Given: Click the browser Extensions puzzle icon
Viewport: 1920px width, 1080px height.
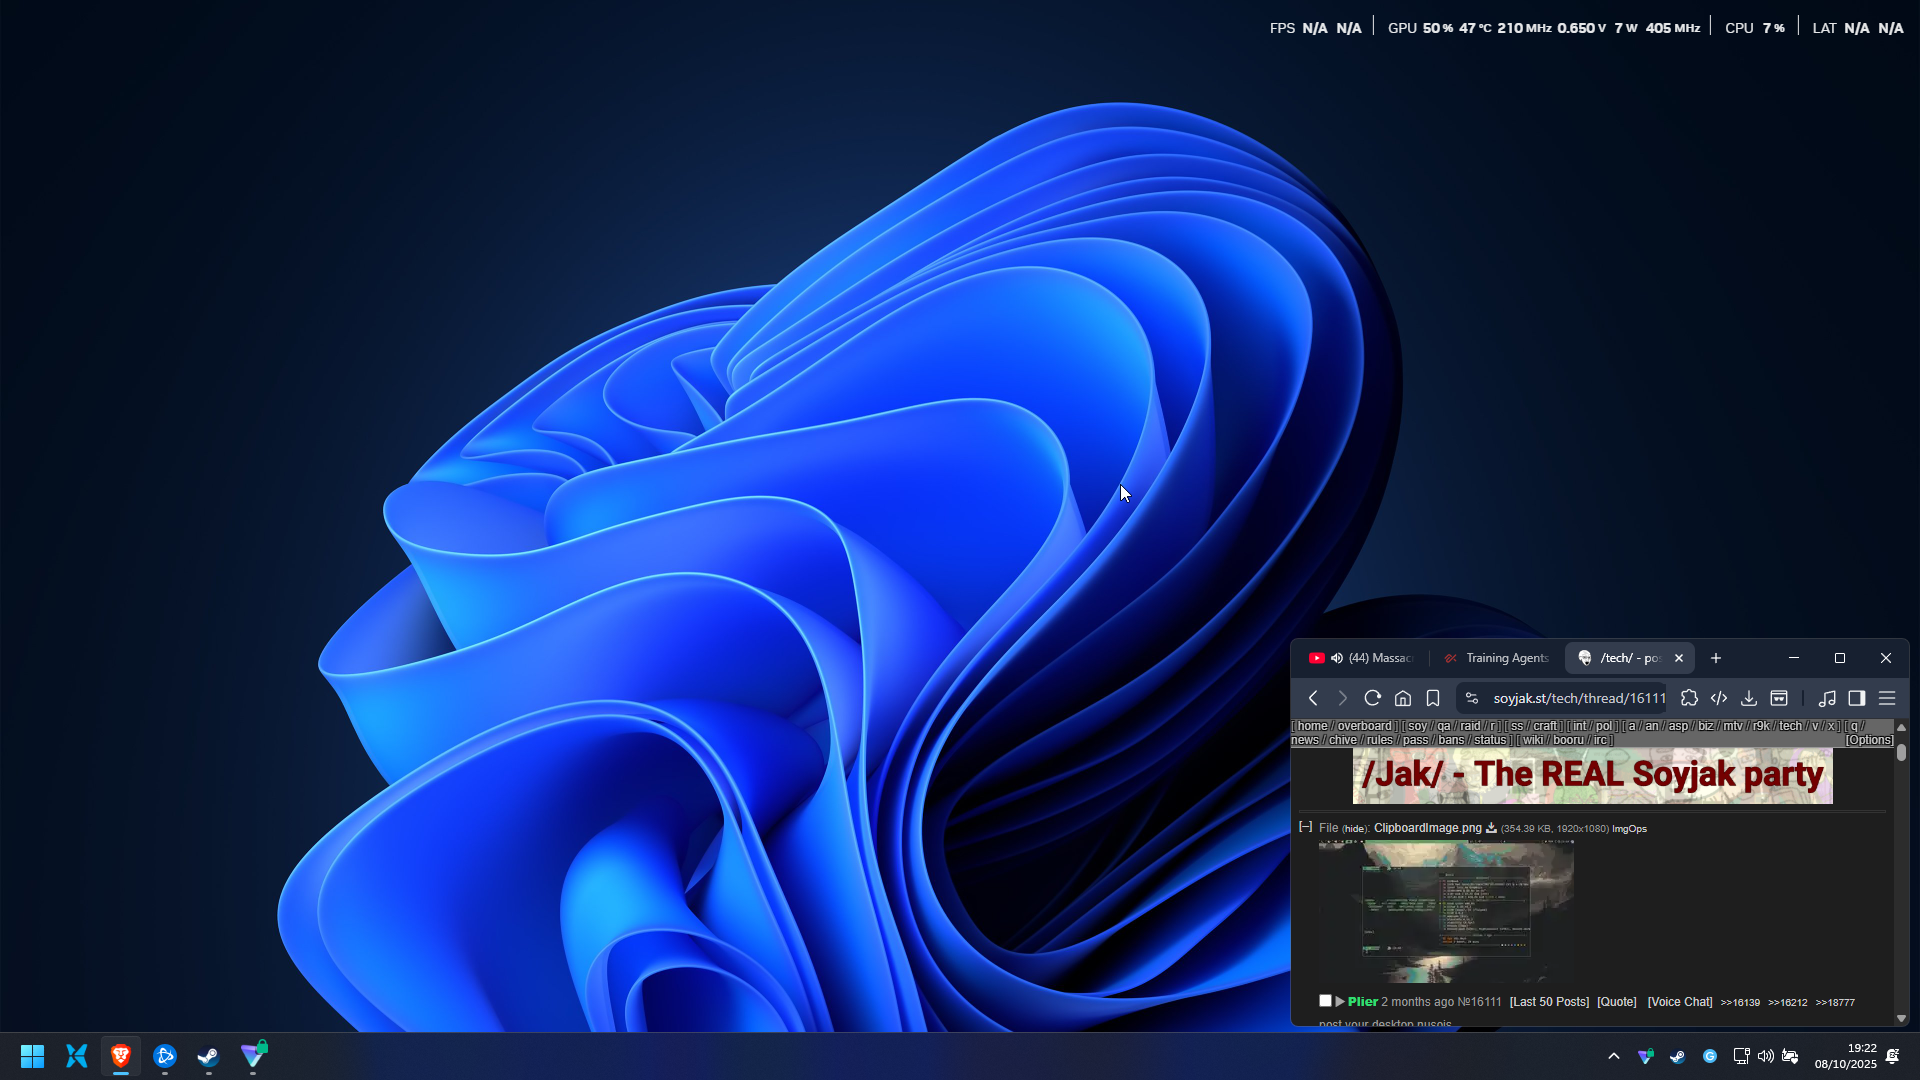Looking at the screenshot, I should (1689, 698).
